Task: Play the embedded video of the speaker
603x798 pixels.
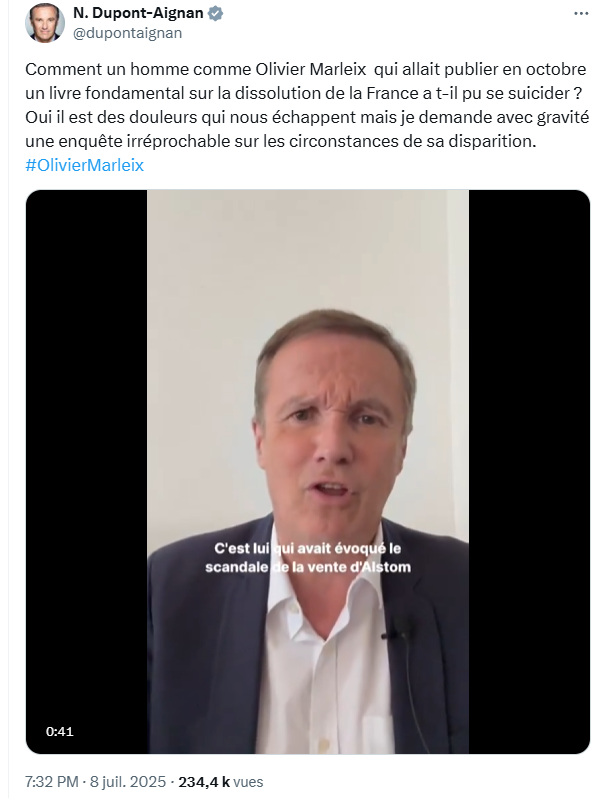Action: [x=308, y=472]
